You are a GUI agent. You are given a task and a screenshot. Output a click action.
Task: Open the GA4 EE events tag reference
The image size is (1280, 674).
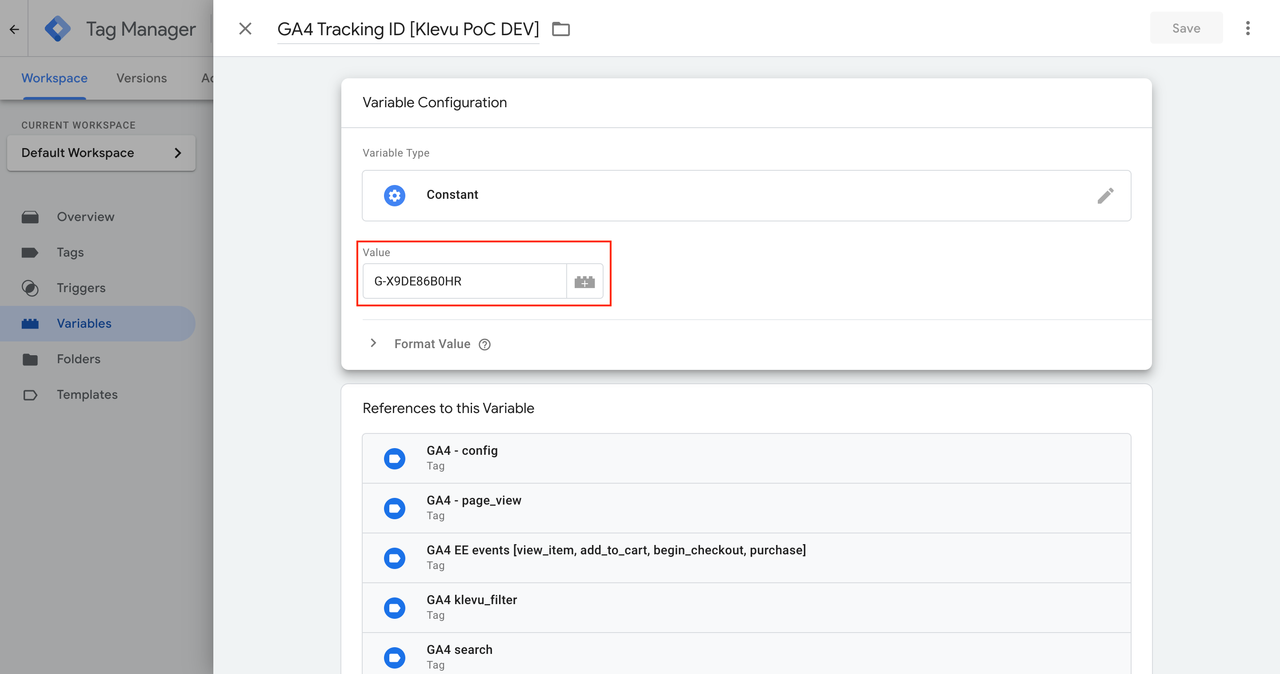coord(746,558)
